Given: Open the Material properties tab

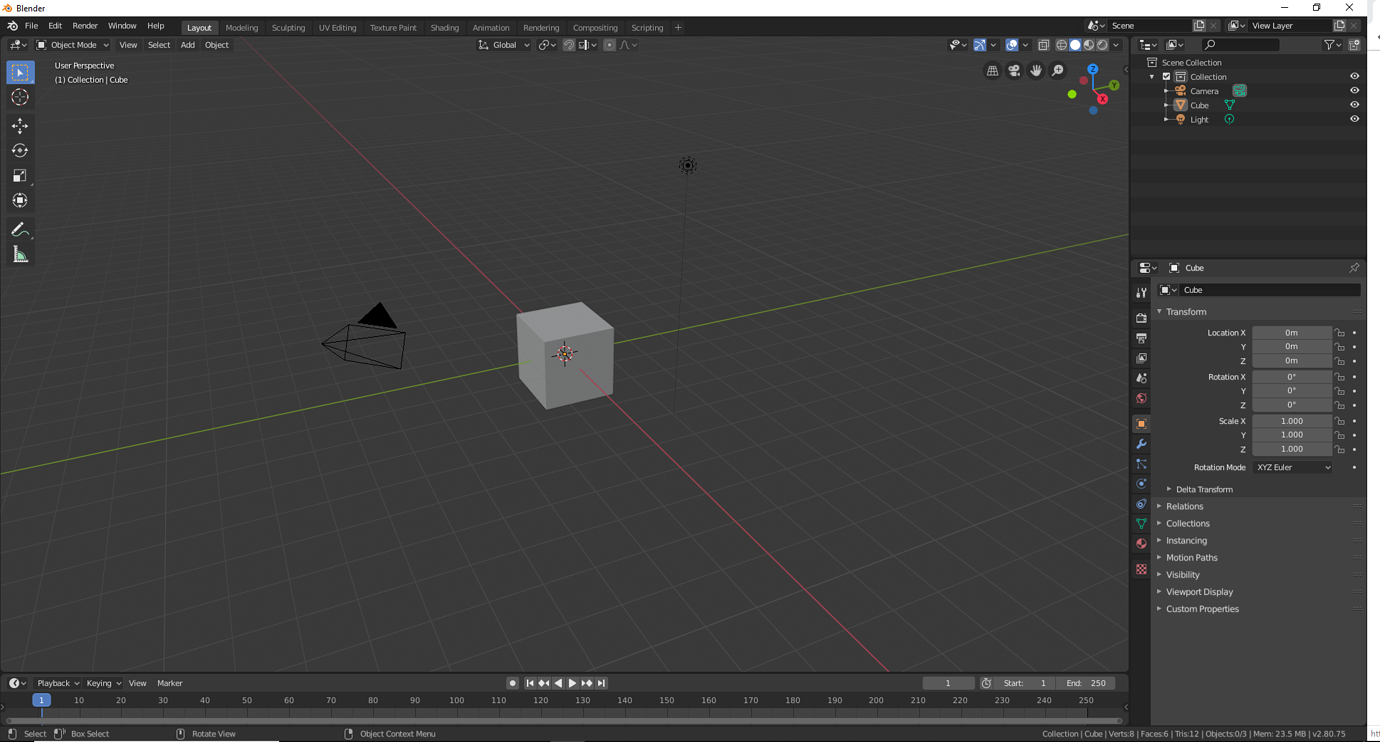Looking at the screenshot, I should coord(1141,544).
